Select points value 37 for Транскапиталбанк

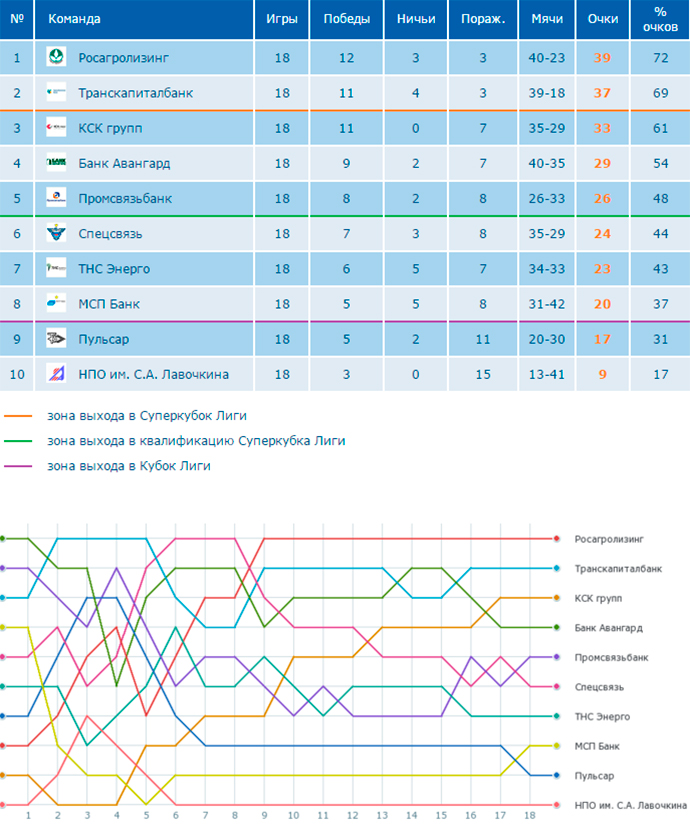[x=602, y=93]
